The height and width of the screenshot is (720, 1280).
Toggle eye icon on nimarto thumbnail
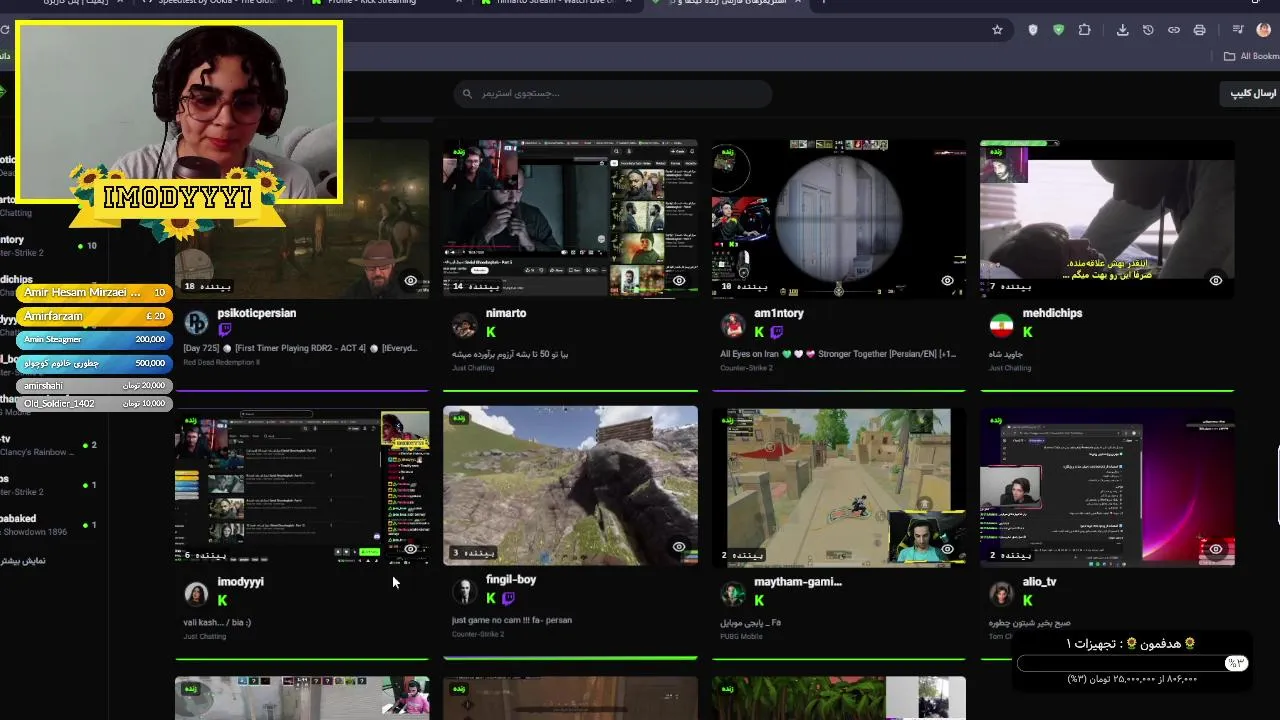coord(679,281)
